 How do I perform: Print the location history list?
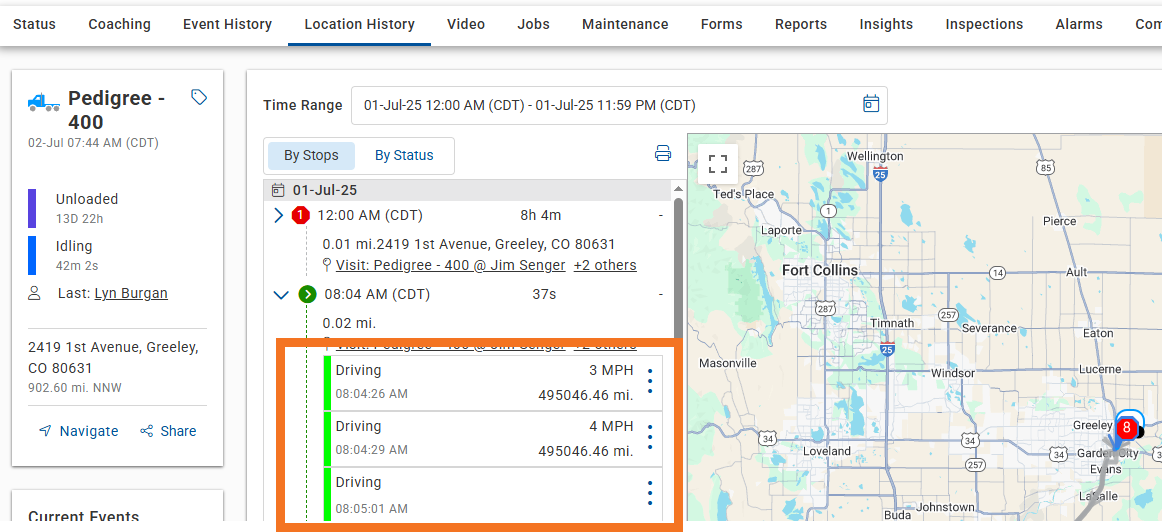[663, 154]
